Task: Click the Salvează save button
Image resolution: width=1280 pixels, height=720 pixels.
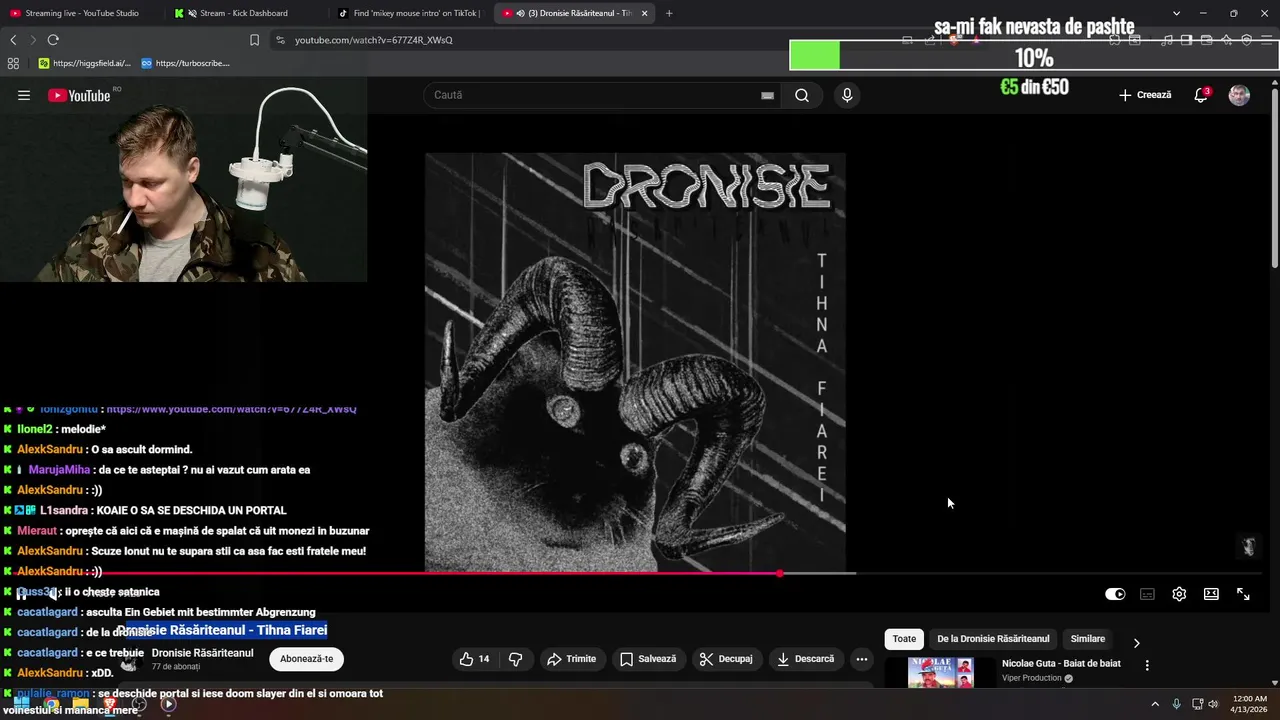Action: [648, 659]
